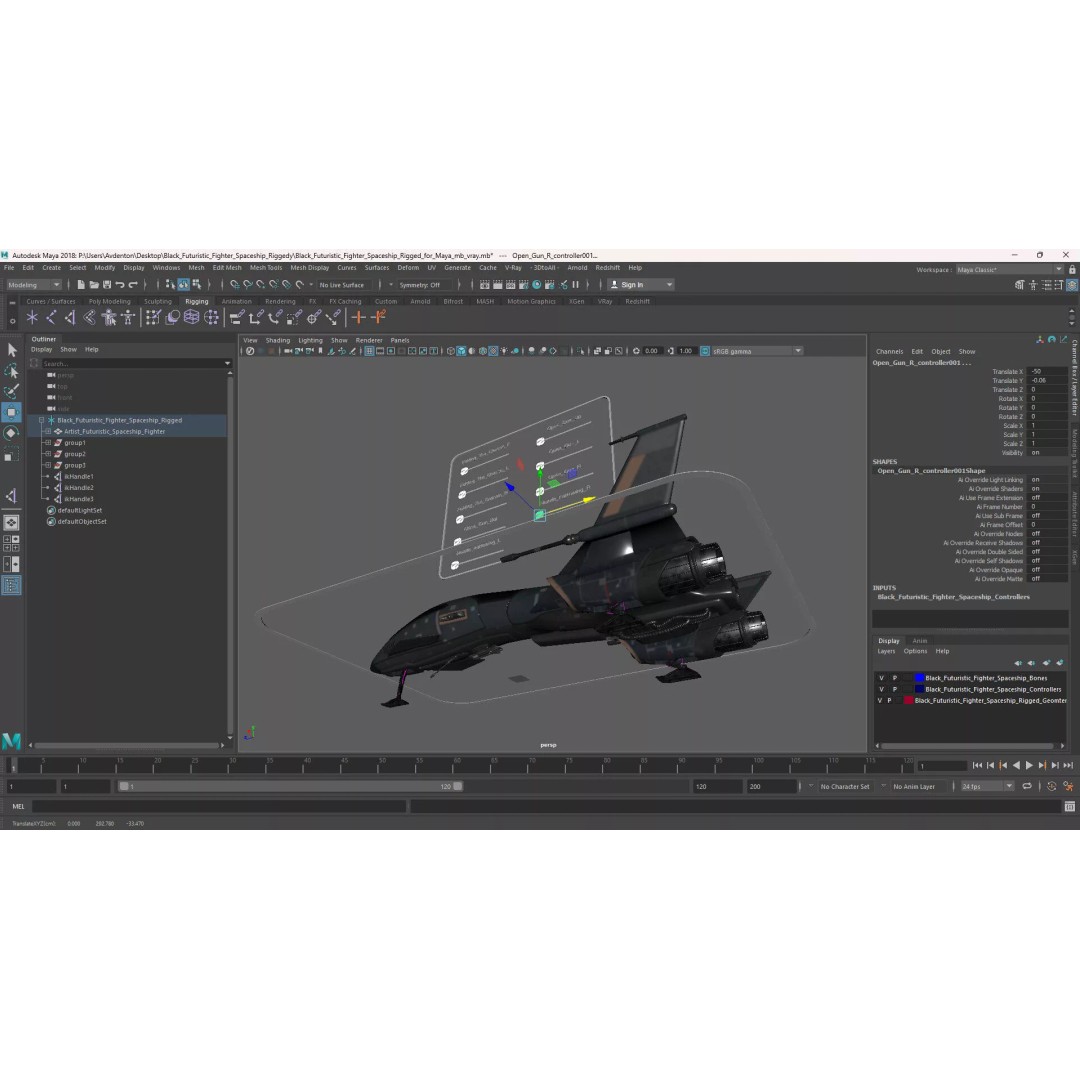Open the viewport Shading menu

click(x=278, y=340)
